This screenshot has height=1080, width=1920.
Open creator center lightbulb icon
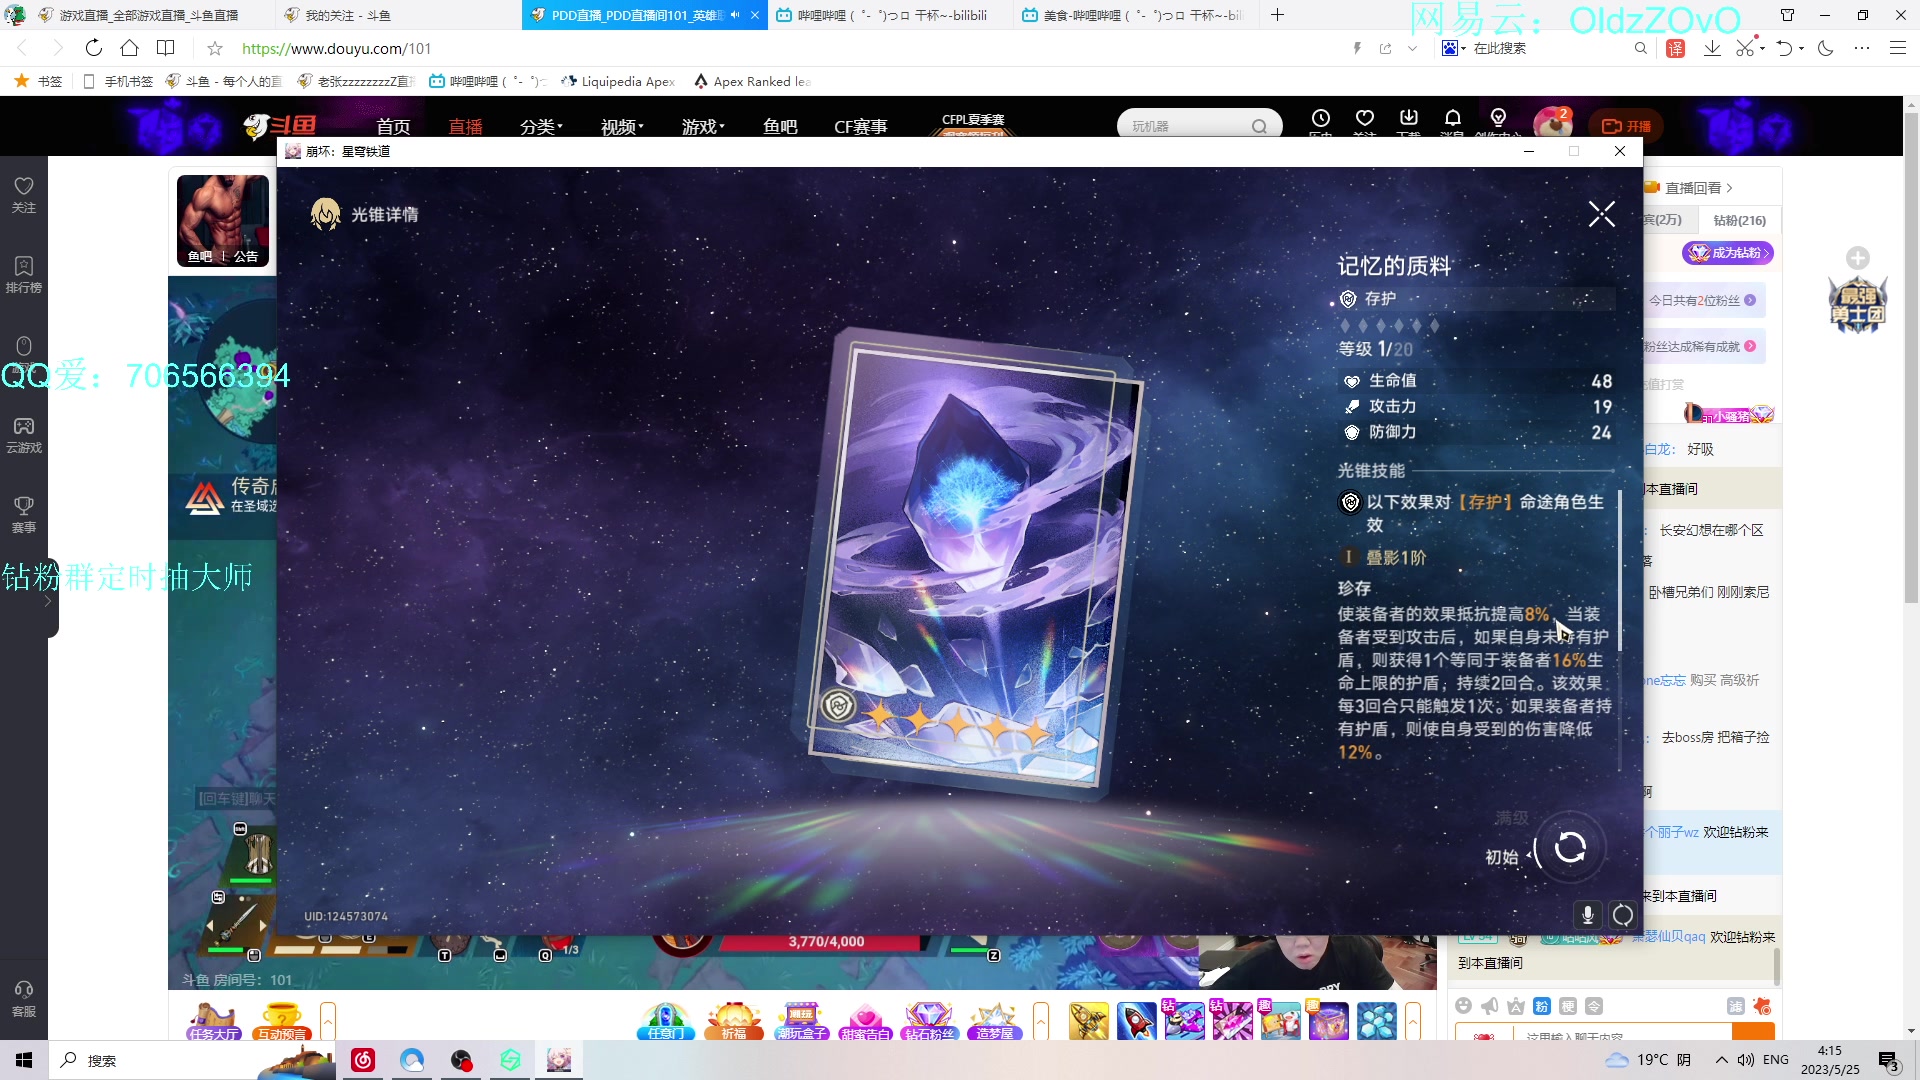click(x=1498, y=118)
